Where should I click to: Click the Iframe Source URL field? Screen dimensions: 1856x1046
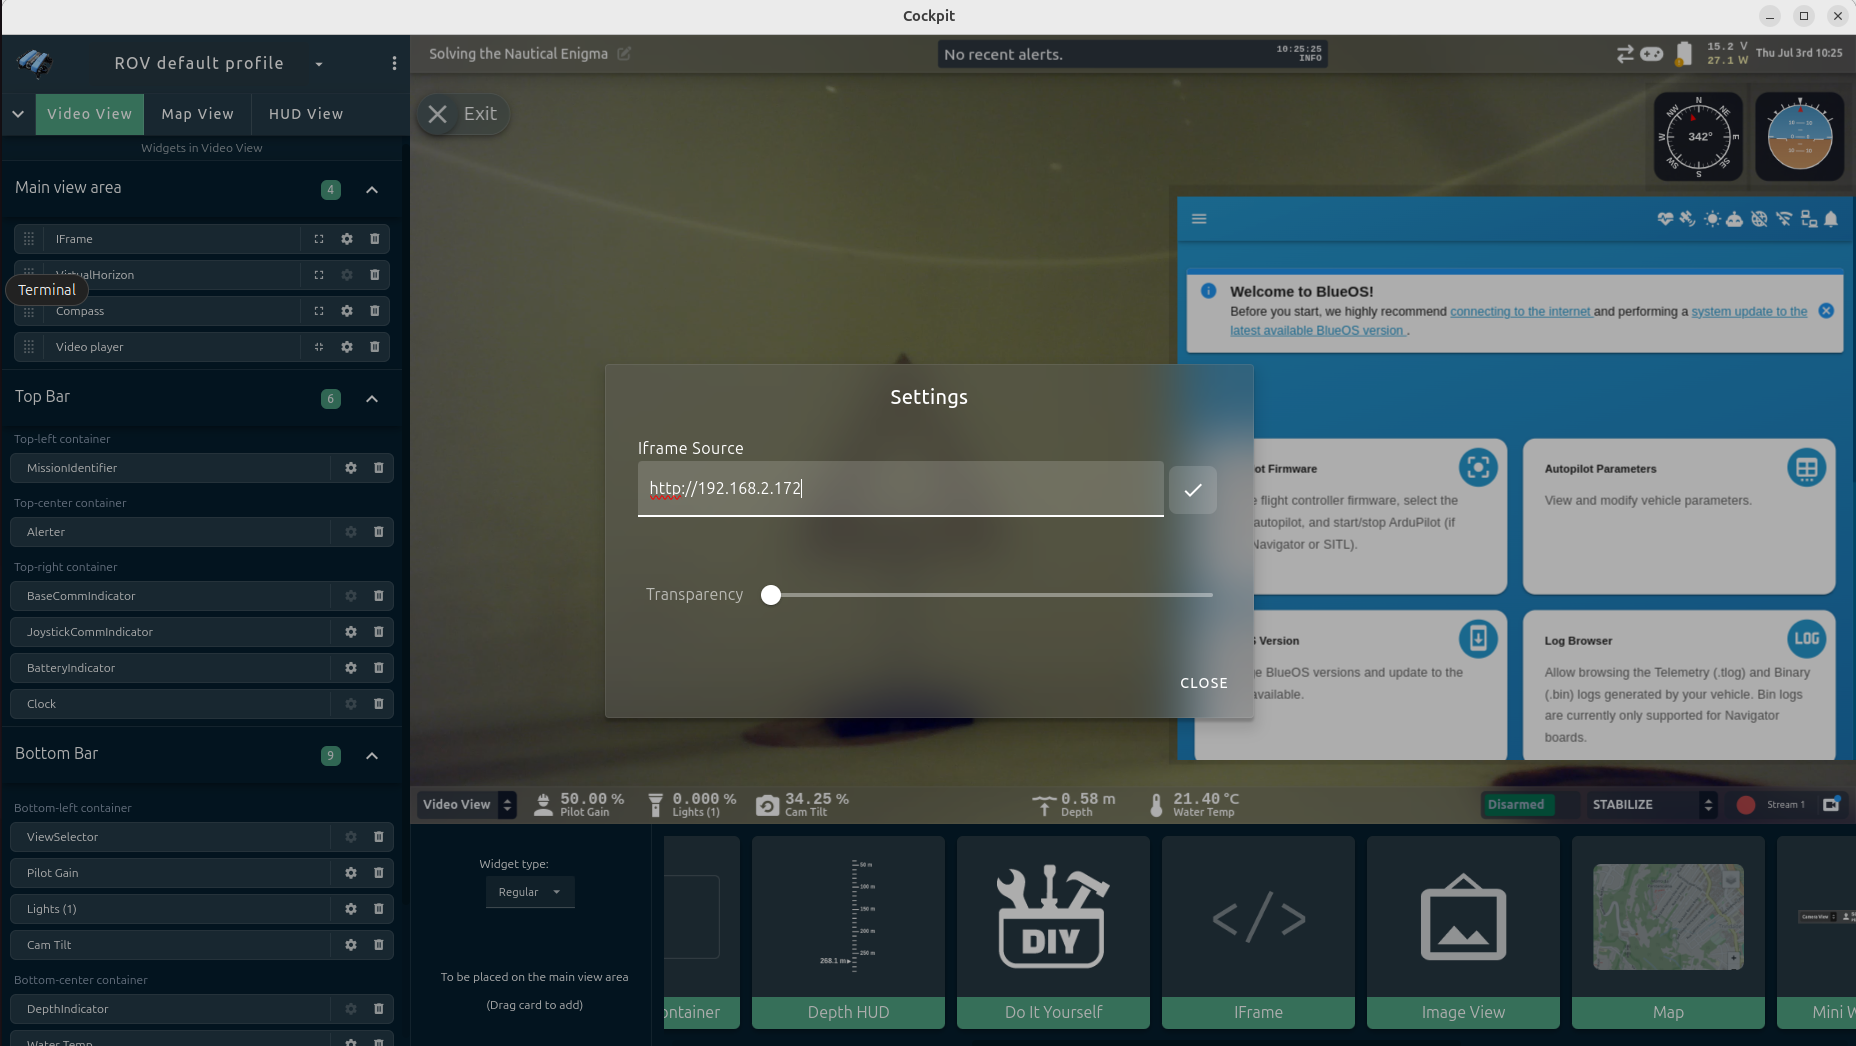(900, 488)
